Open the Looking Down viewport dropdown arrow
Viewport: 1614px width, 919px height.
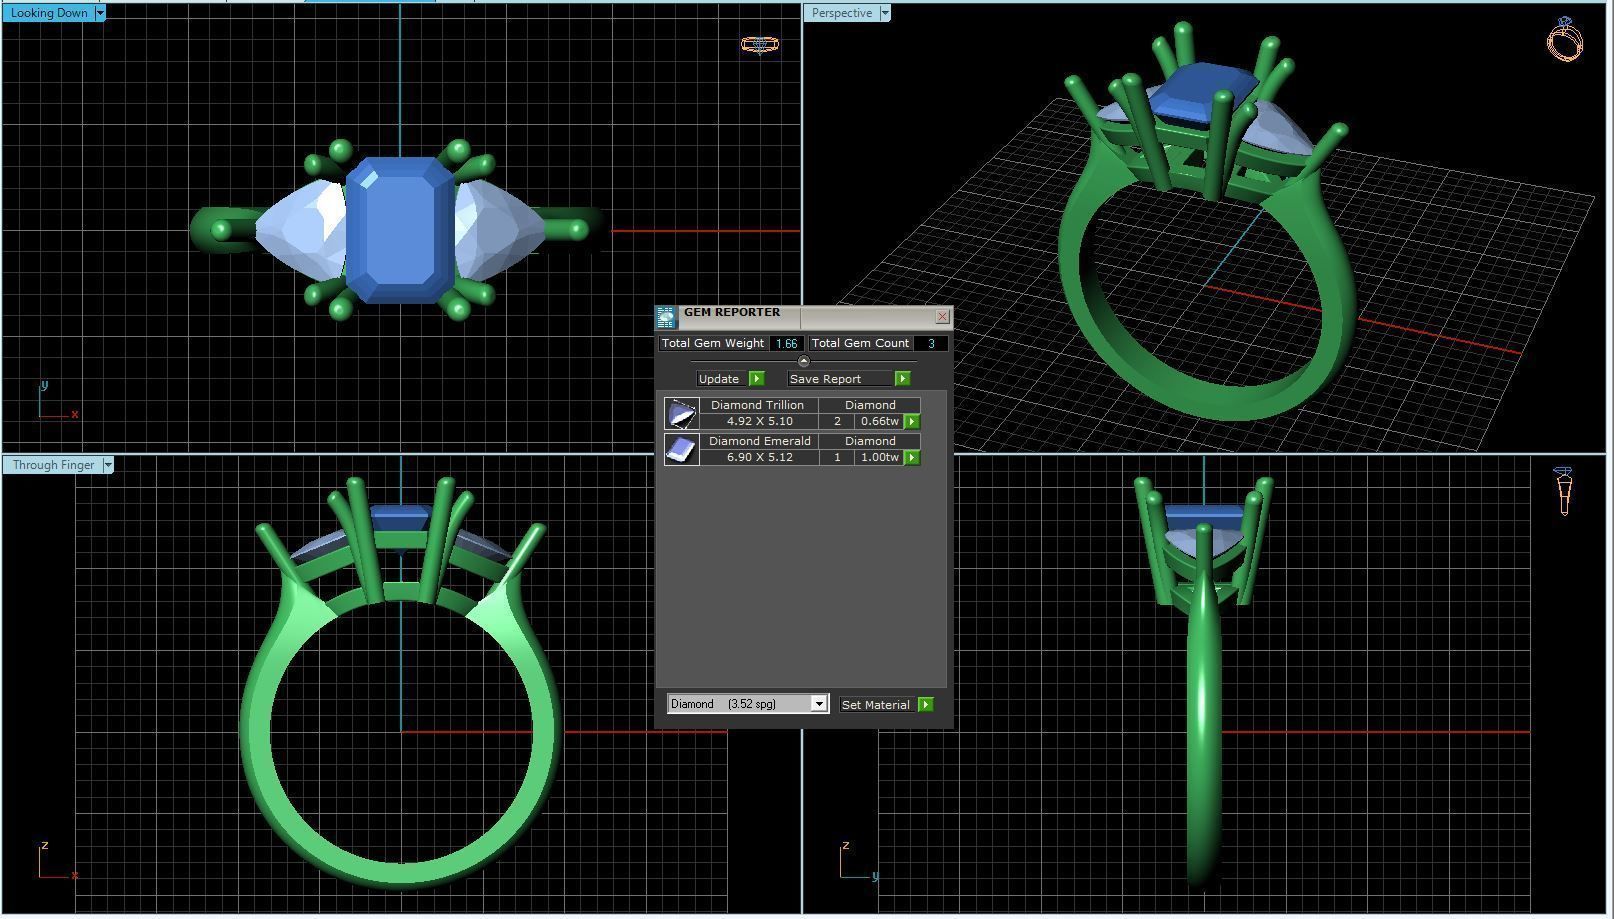(100, 13)
